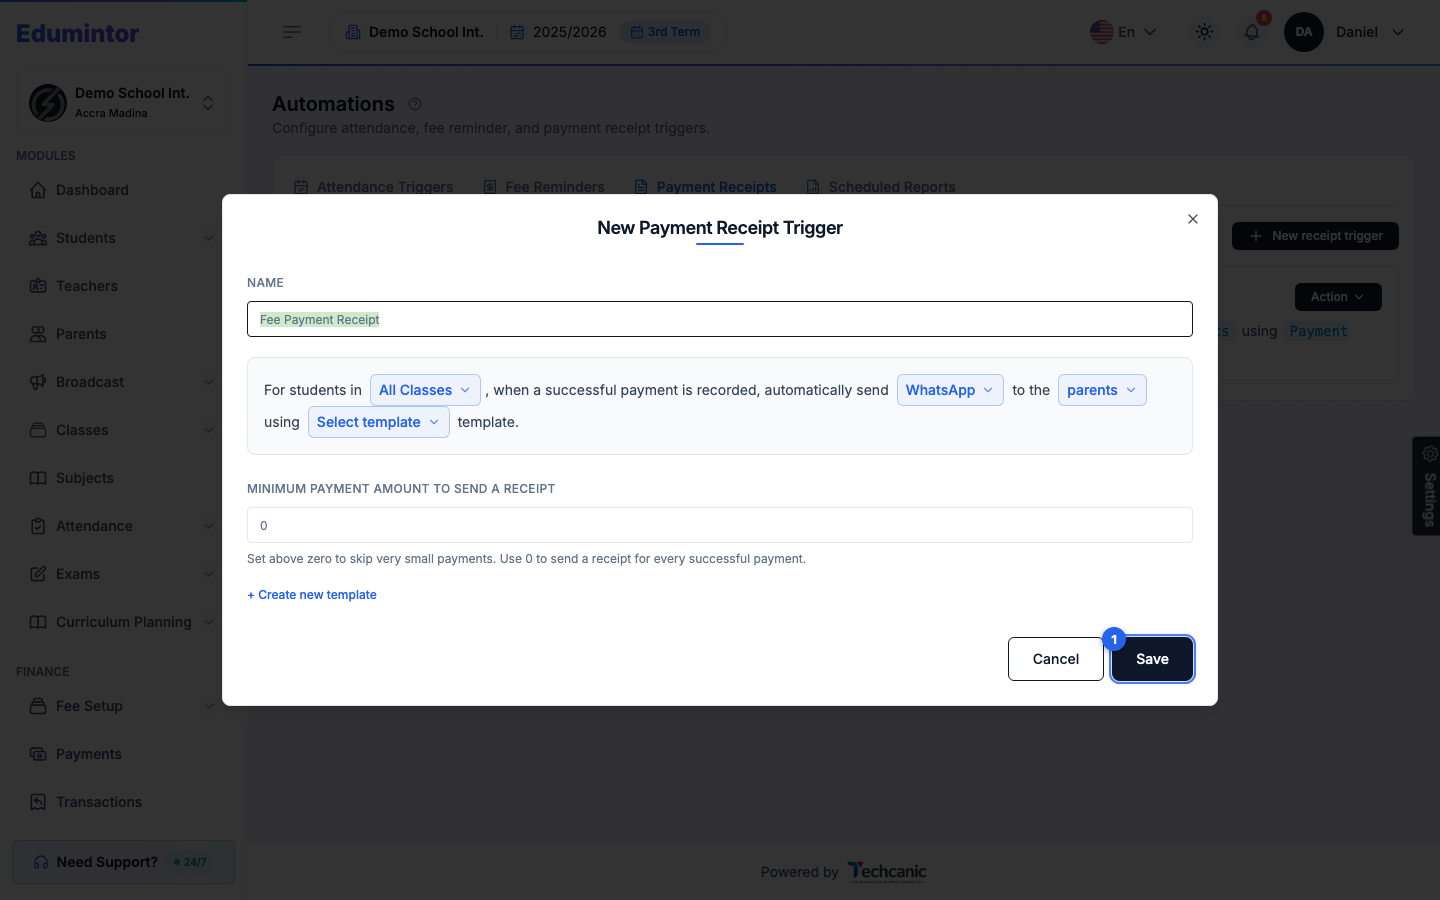Image resolution: width=1440 pixels, height=900 pixels.
Task: Click the Save button
Action: (1152, 659)
